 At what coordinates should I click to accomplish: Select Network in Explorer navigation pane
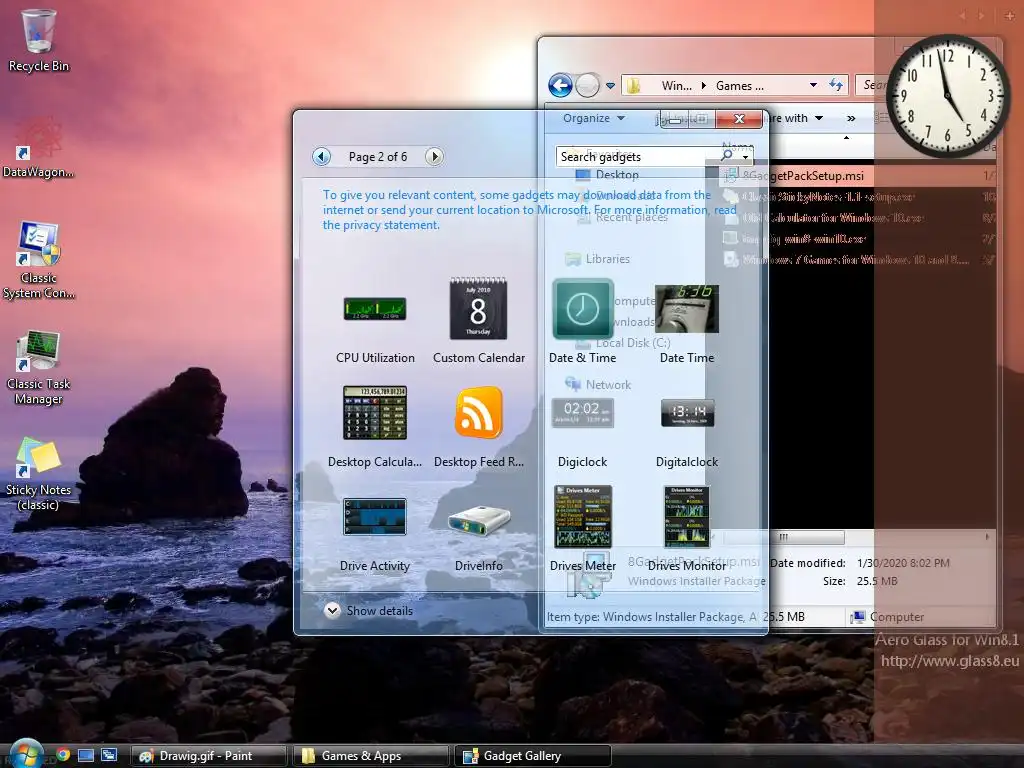click(x=598, y=385)
